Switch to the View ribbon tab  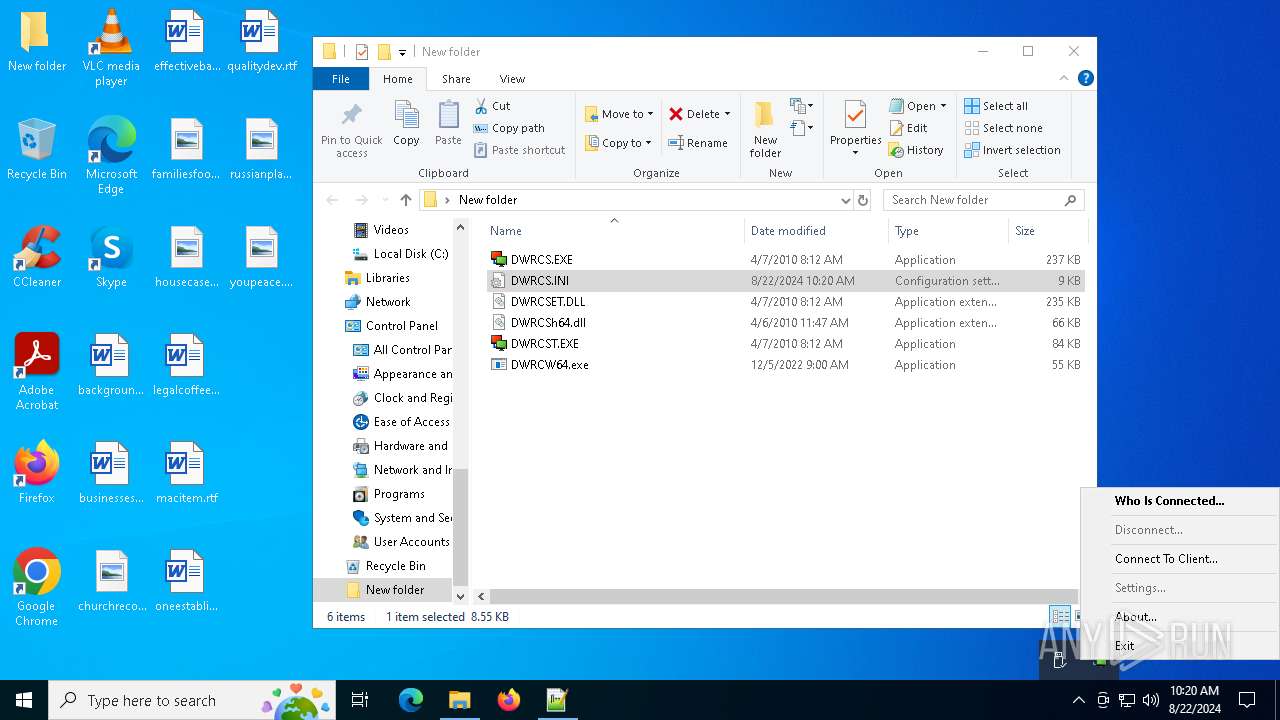coord(512,79)
